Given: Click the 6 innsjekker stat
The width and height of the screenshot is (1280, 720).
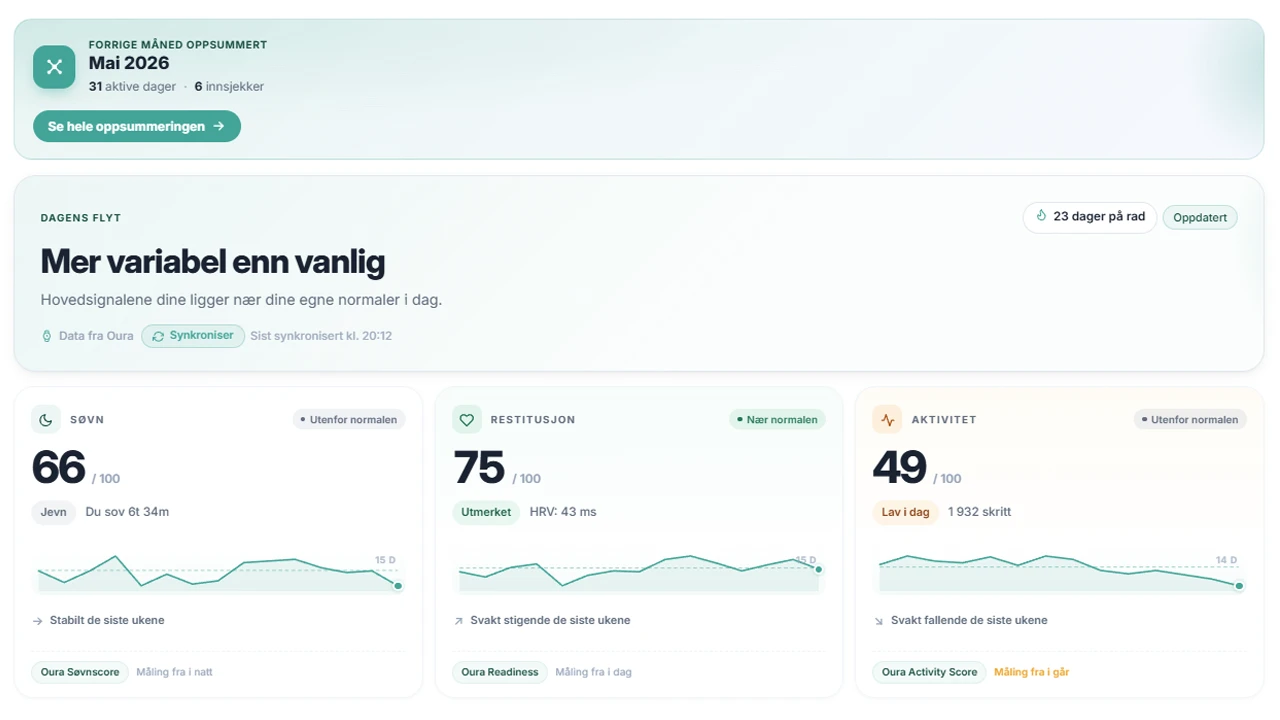Looking at the screenshot, I should coord(229,87).
